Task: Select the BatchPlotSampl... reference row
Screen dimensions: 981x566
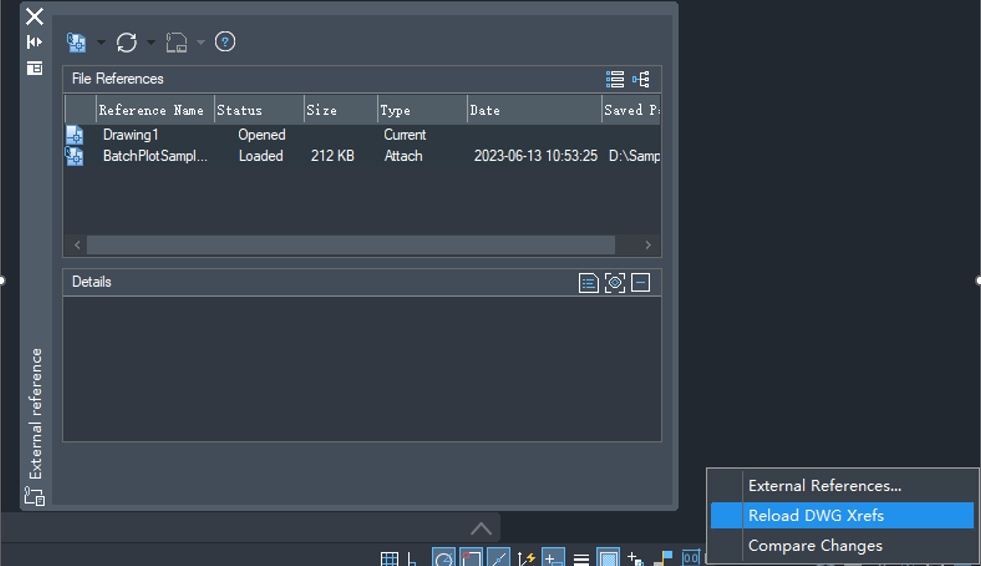Action: [155, 156]
